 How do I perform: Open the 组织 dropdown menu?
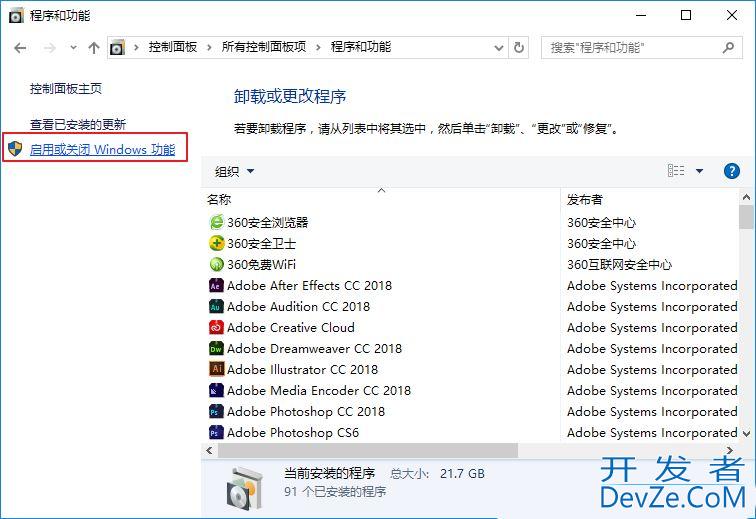[234, 171]
